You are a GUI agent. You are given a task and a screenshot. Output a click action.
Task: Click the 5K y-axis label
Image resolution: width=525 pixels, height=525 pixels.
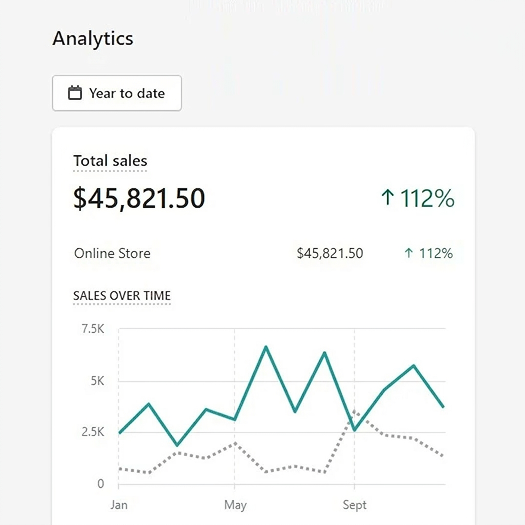(97, 381)
